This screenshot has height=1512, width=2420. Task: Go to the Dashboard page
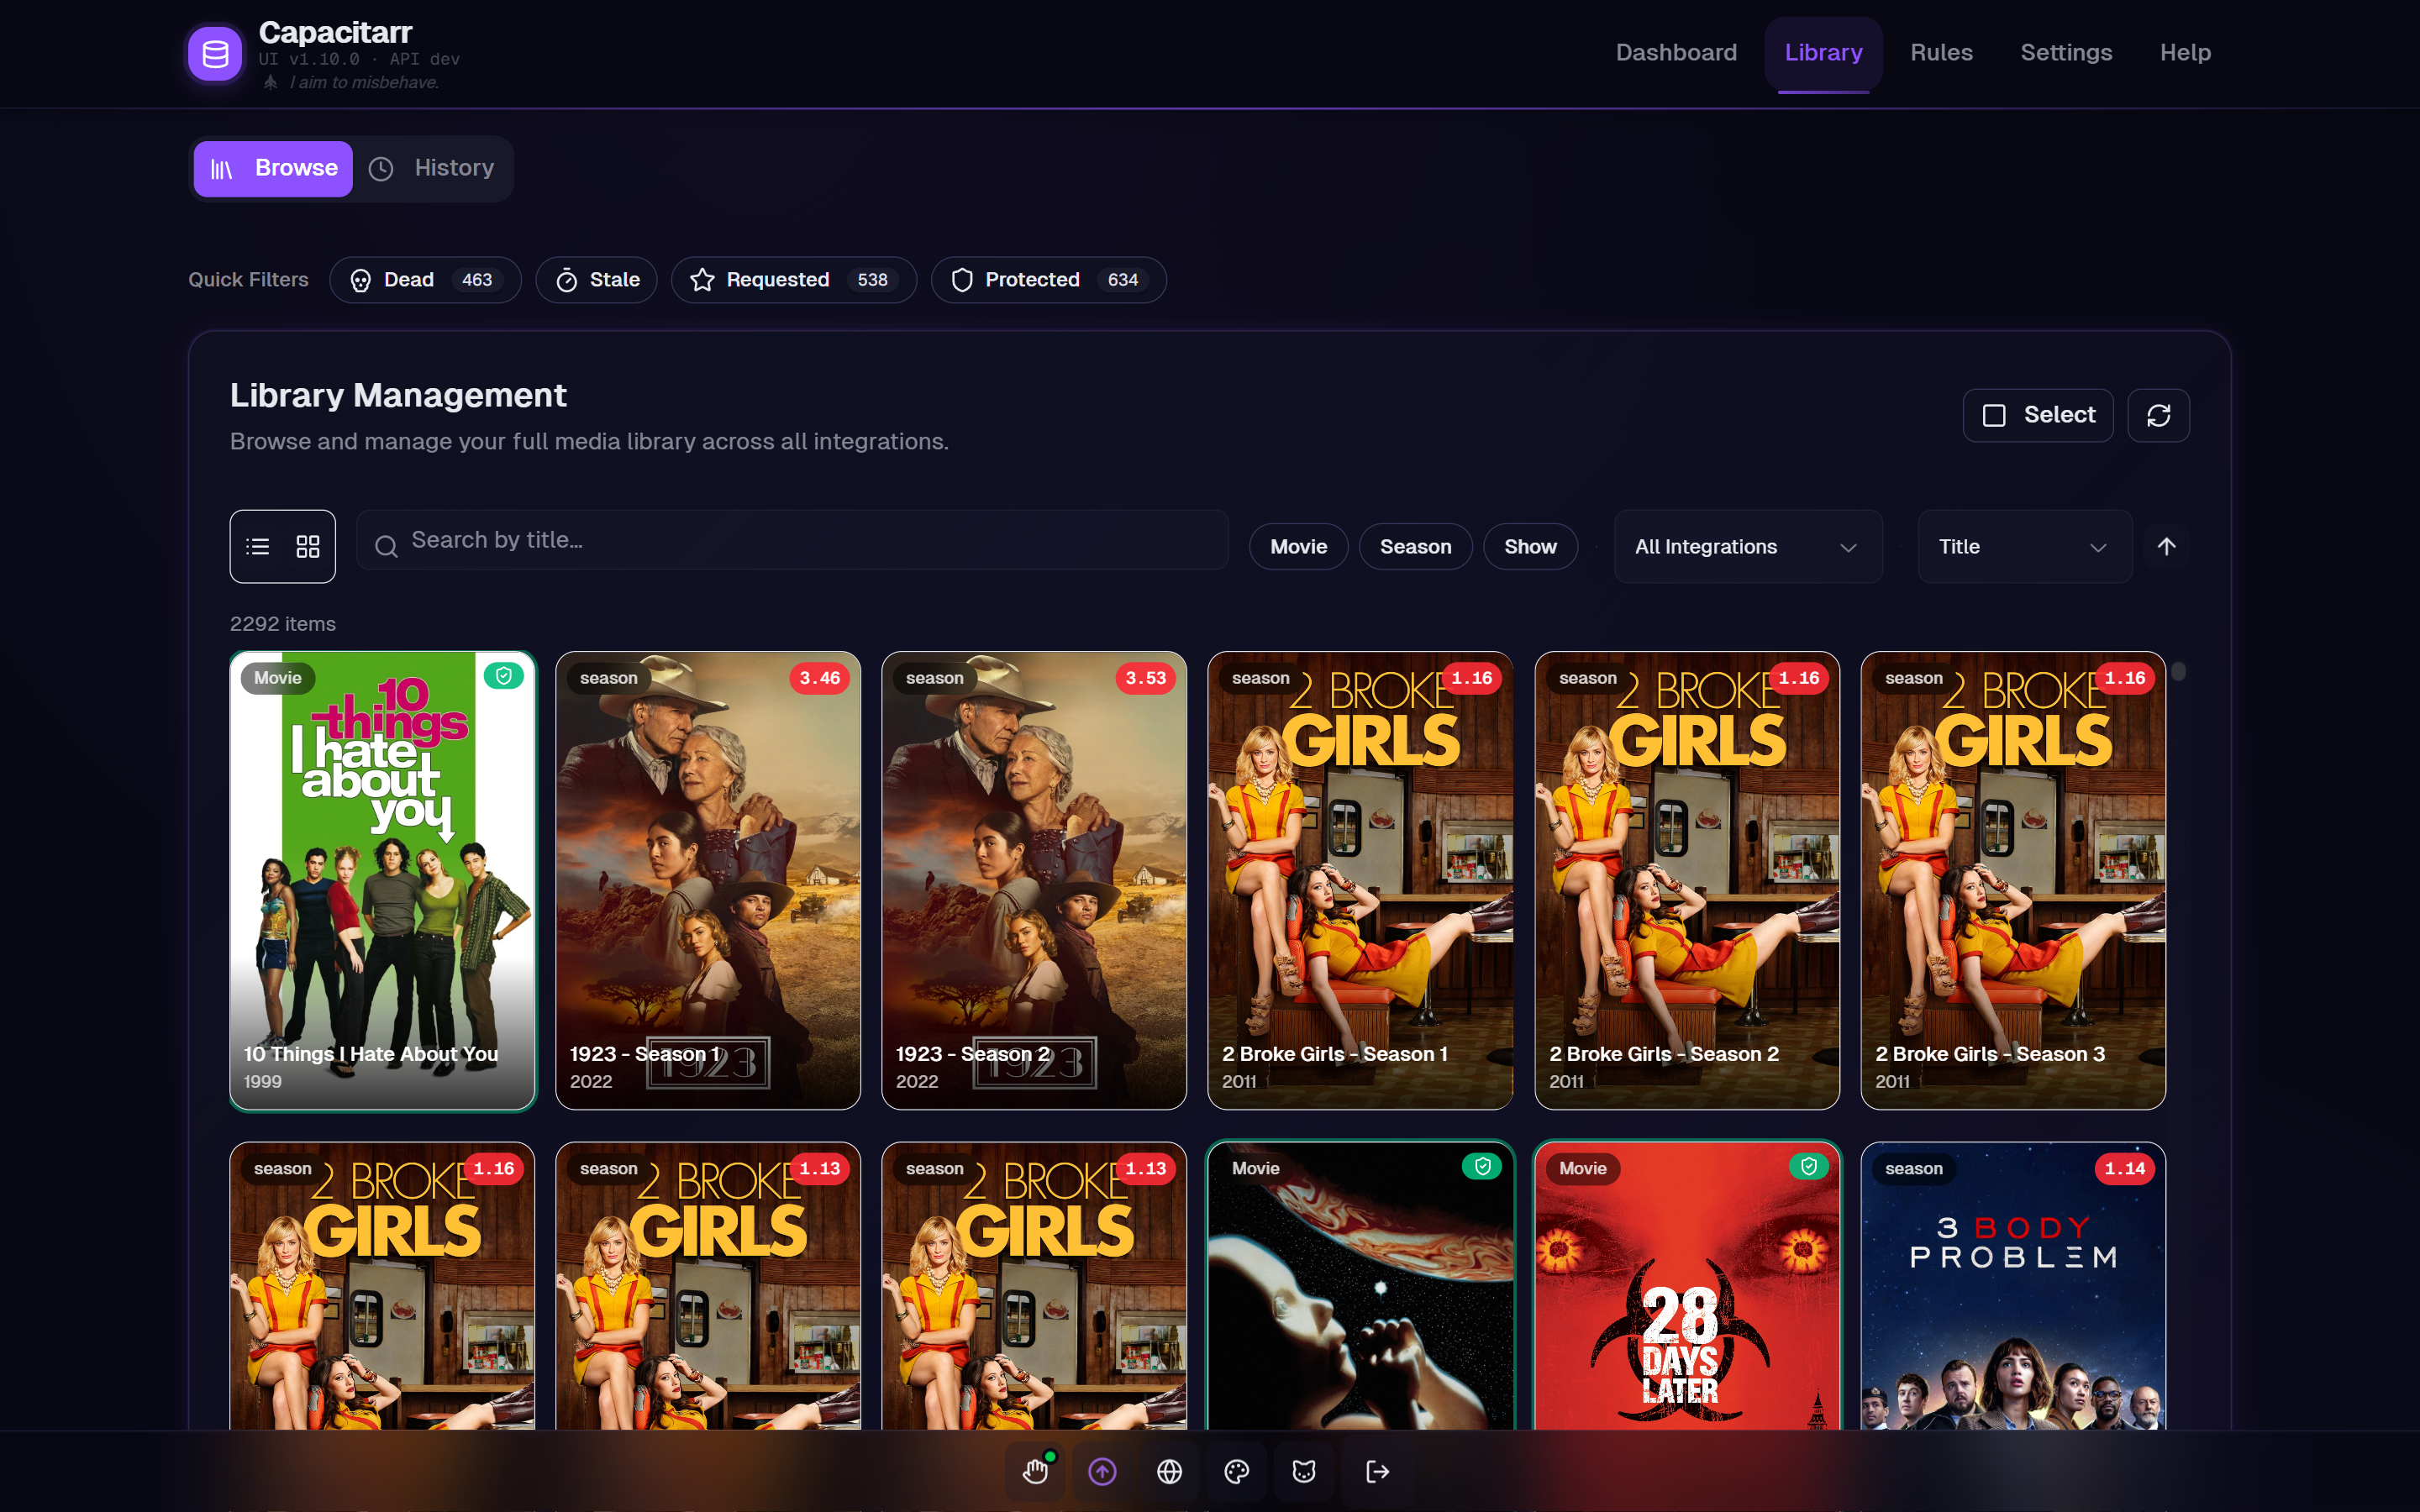[x=1676, y=53]
